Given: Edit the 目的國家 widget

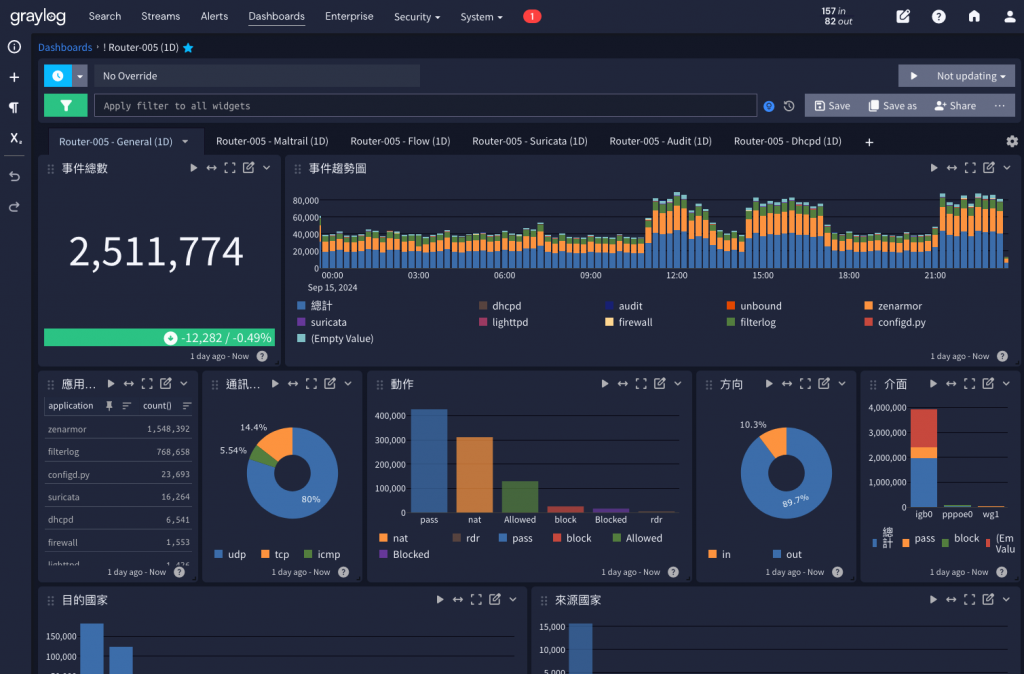Looking at the screenshot, I should coord(495,599).
